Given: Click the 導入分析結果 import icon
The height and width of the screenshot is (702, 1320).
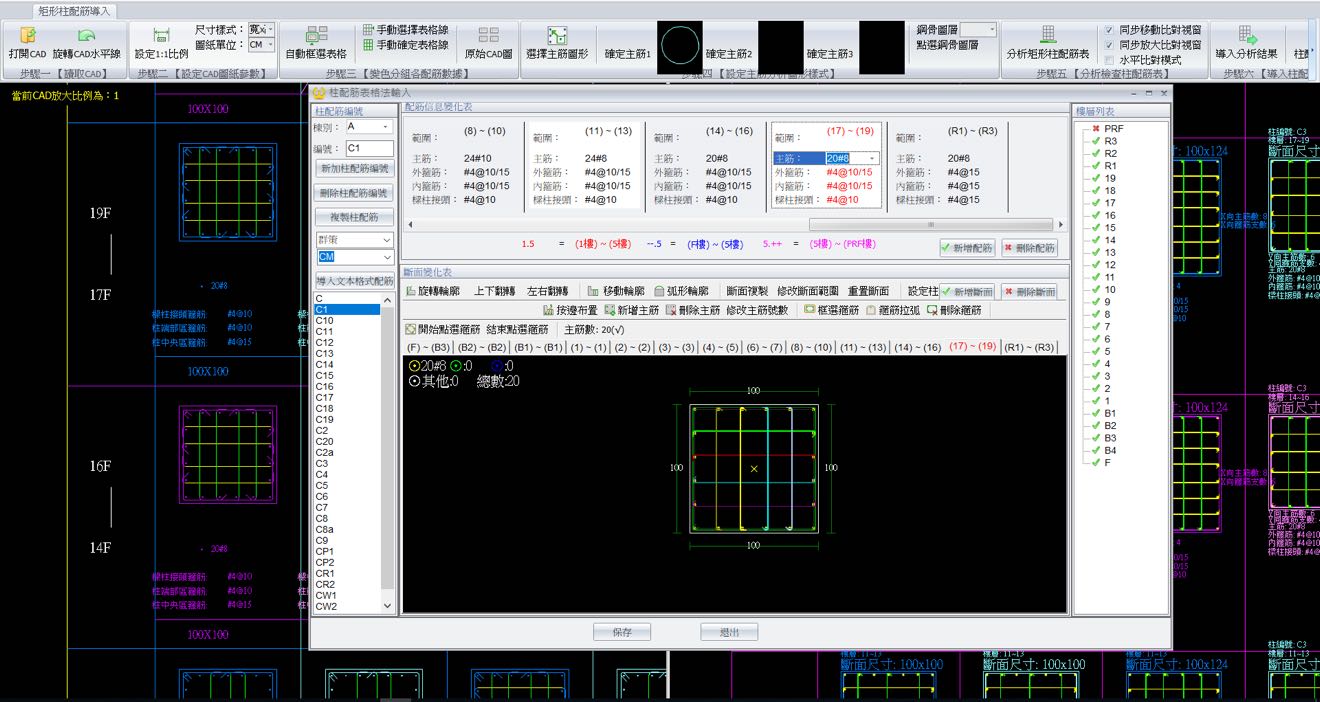Looking at the screenshot, I should 1247,36.
